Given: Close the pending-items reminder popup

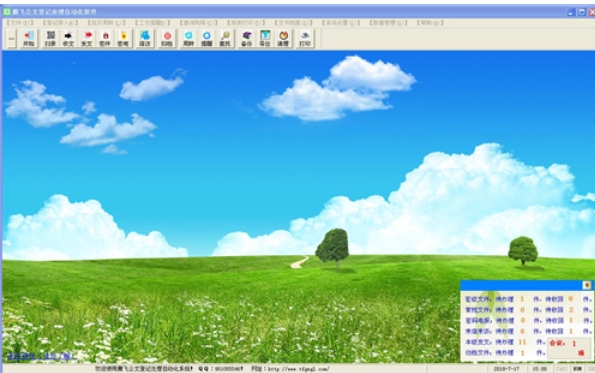Looking at the screenshot, I should (587, 285).
